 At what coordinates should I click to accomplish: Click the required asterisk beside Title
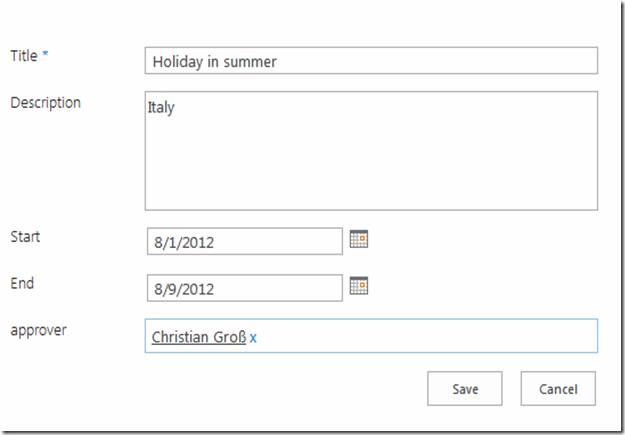pos(45,56)
